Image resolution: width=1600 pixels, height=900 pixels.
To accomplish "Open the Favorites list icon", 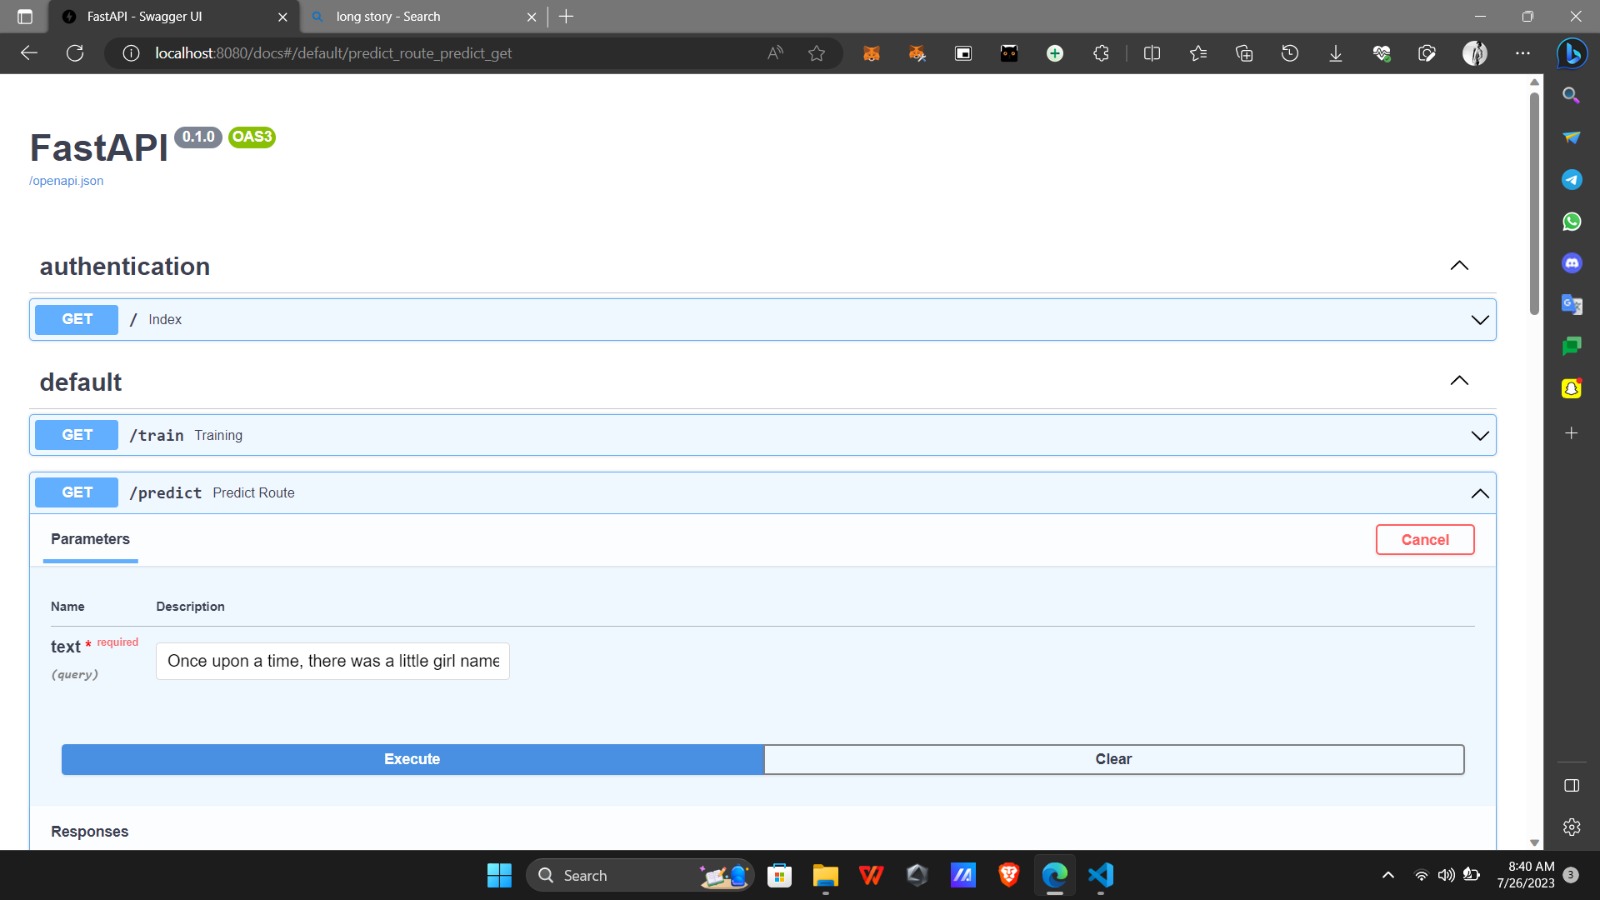I will click(x=1198, y=53).
